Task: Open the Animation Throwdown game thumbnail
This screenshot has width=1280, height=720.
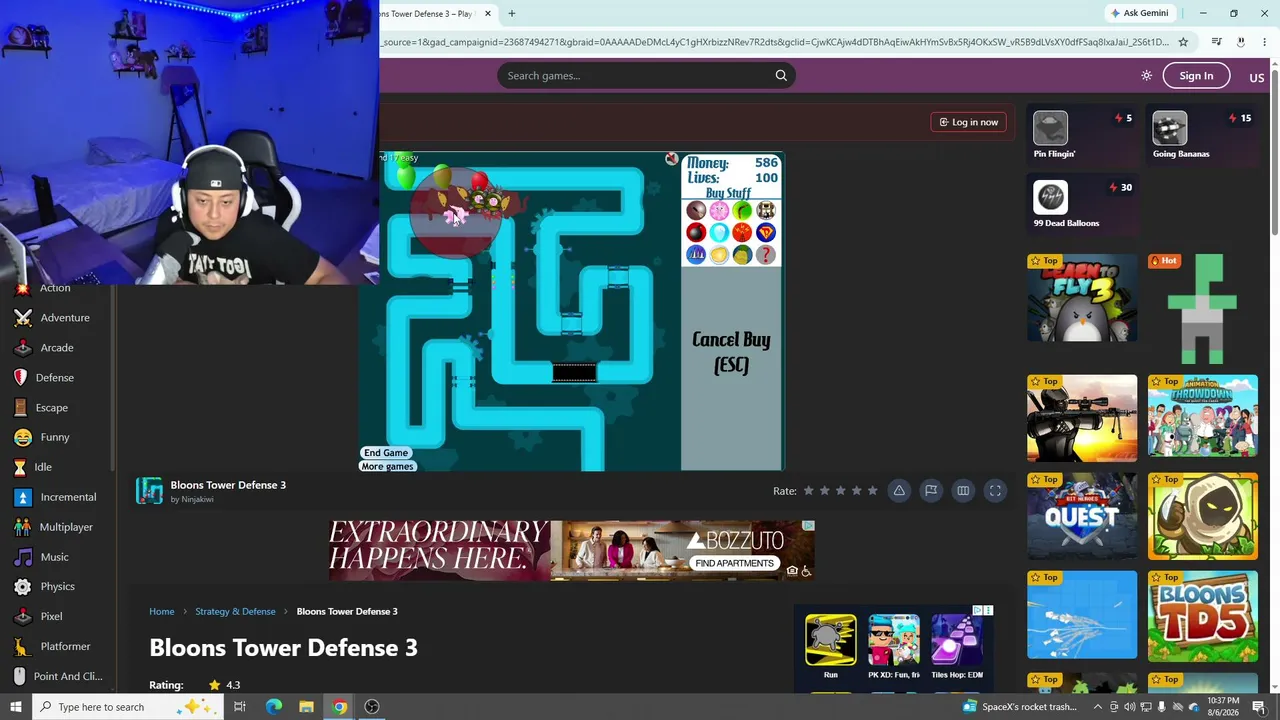Action: pyautogui.click(x=1203, y=417)
